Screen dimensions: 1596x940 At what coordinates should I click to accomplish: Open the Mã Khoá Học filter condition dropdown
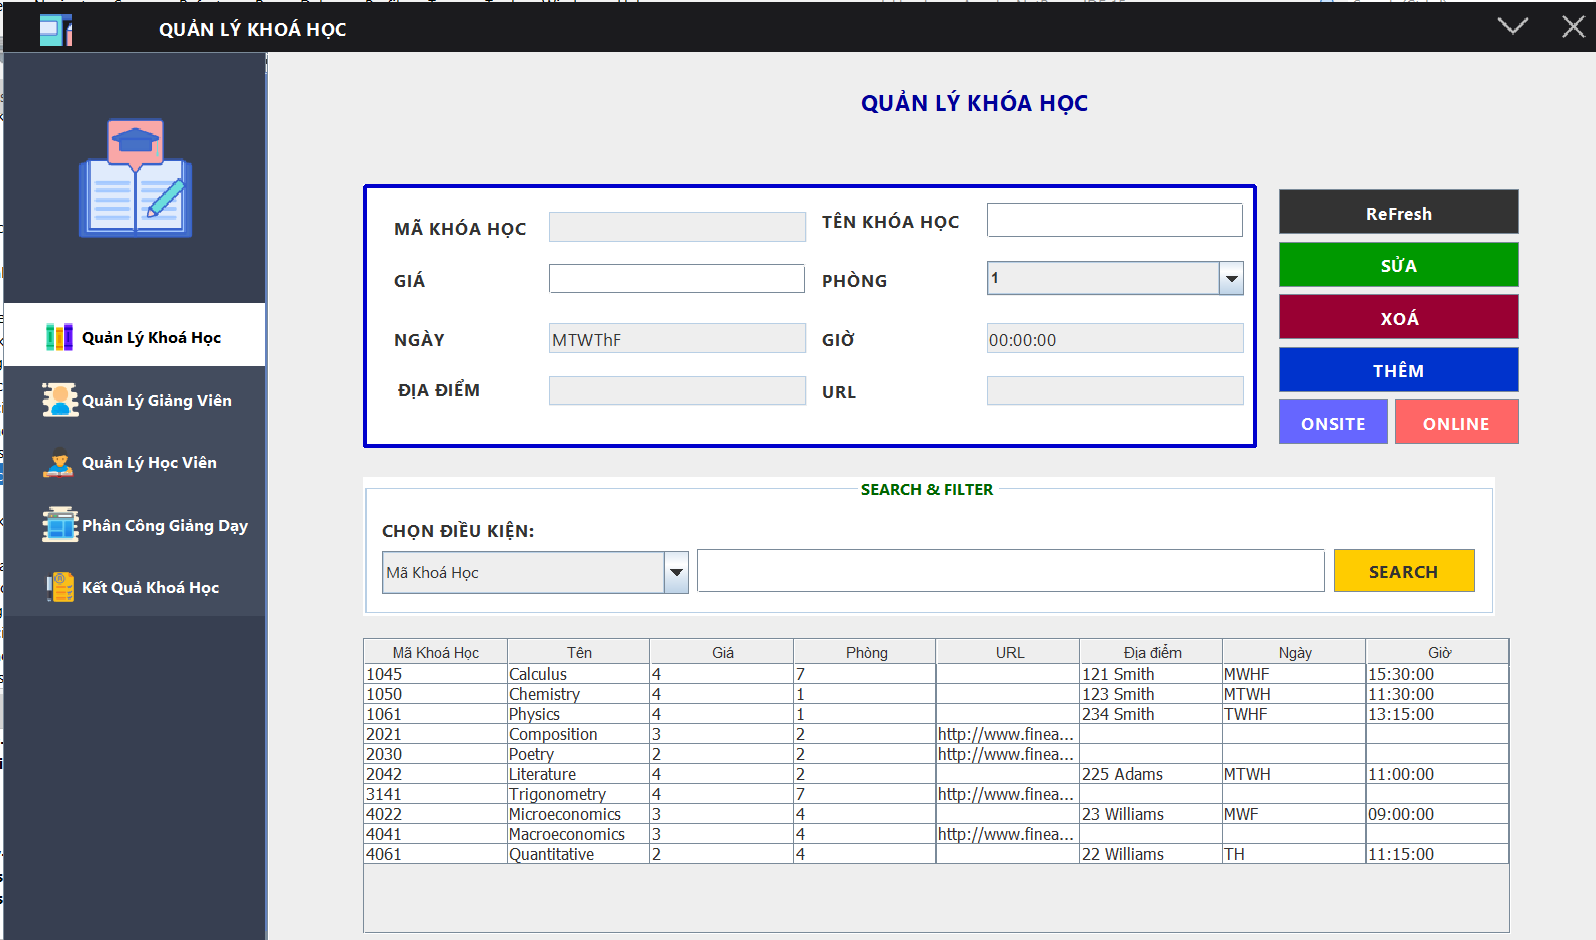pos(676,573)
